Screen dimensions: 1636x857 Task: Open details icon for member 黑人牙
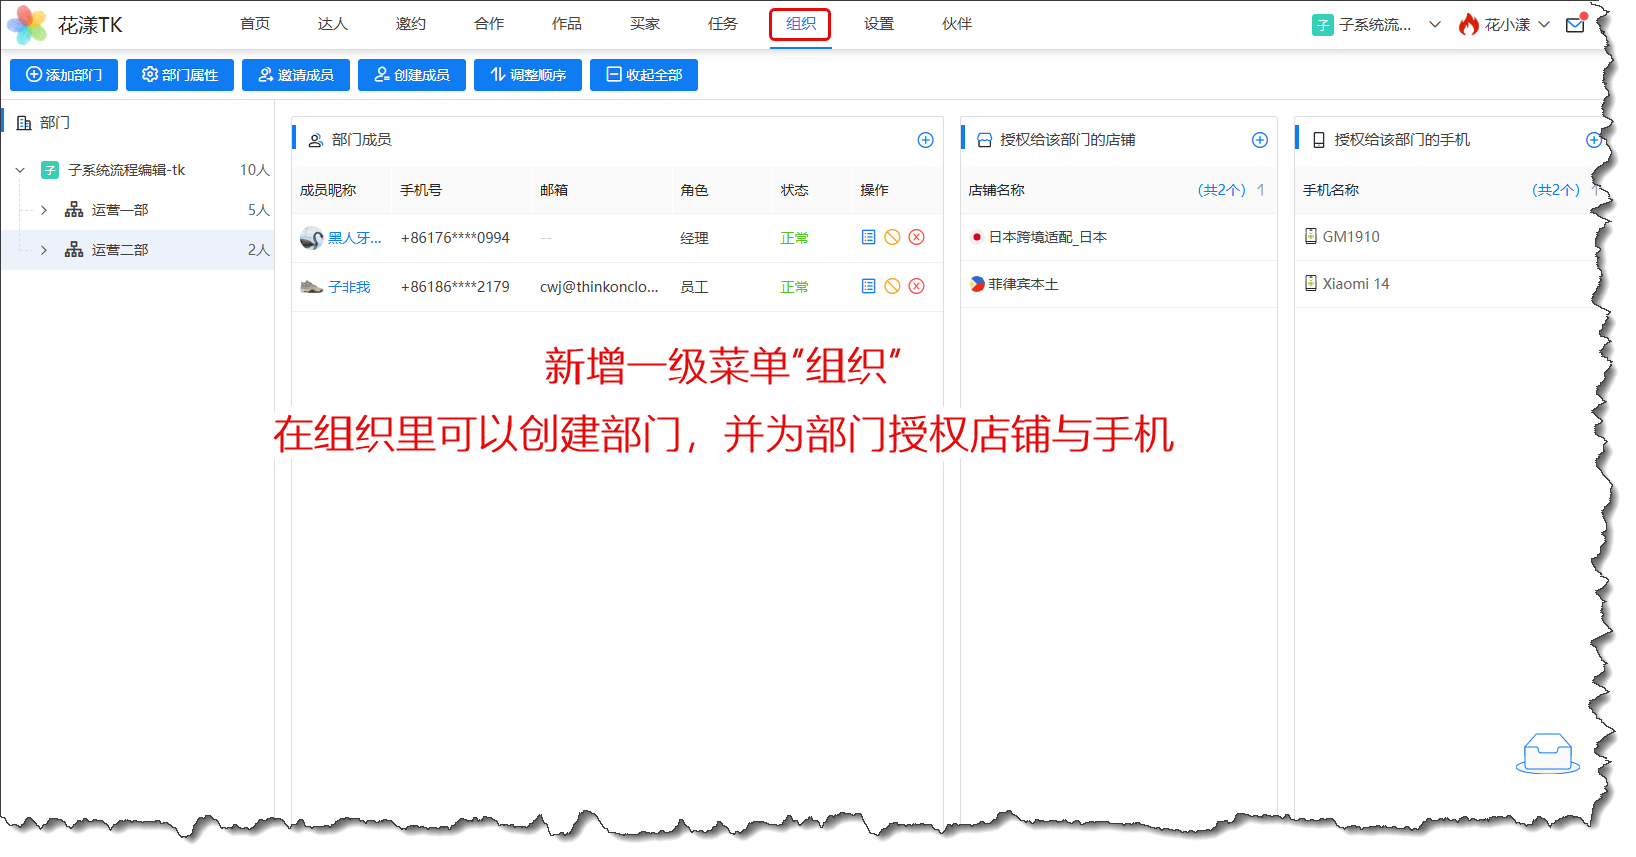coord(868,237)
